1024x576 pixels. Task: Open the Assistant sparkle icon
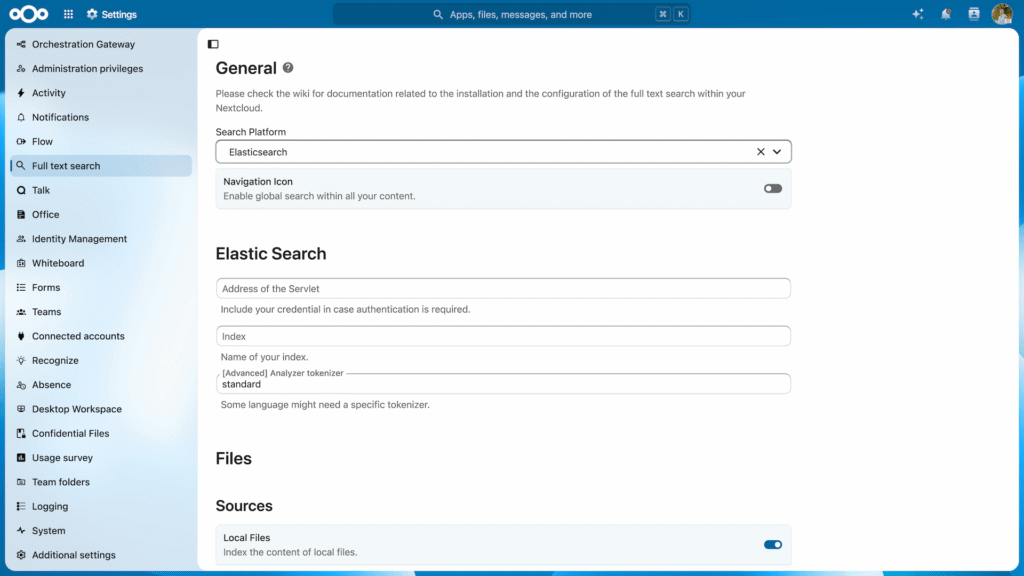(x=918, y=14)
